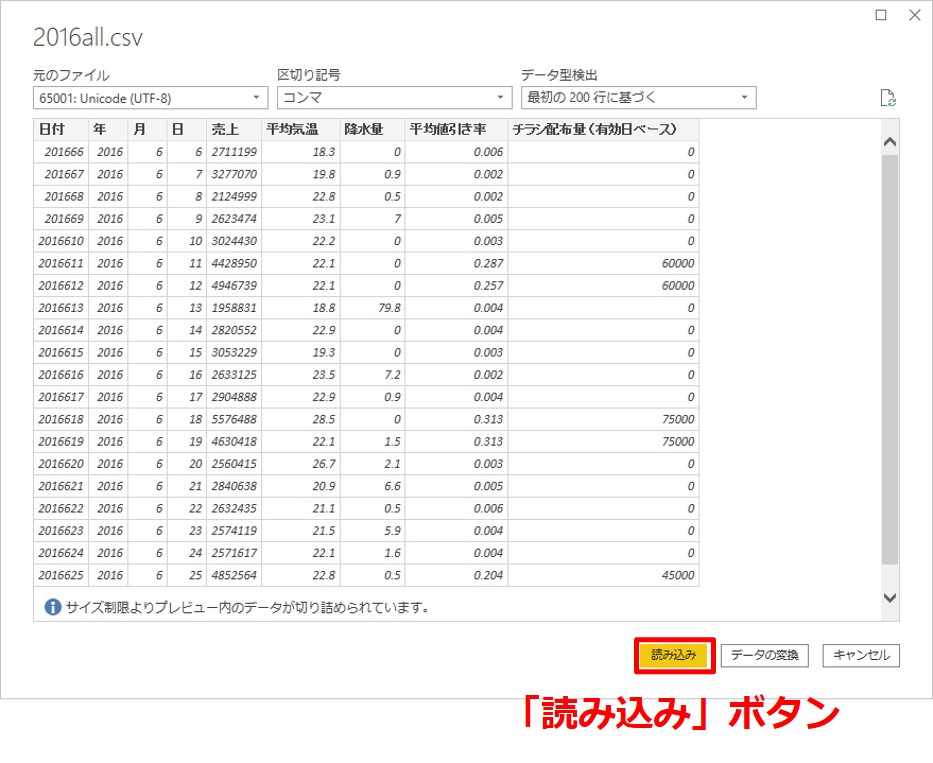Open the 元のファイル encoding dropdown
The width and height of the screenshot is (933, 763).
pos(150,98)
